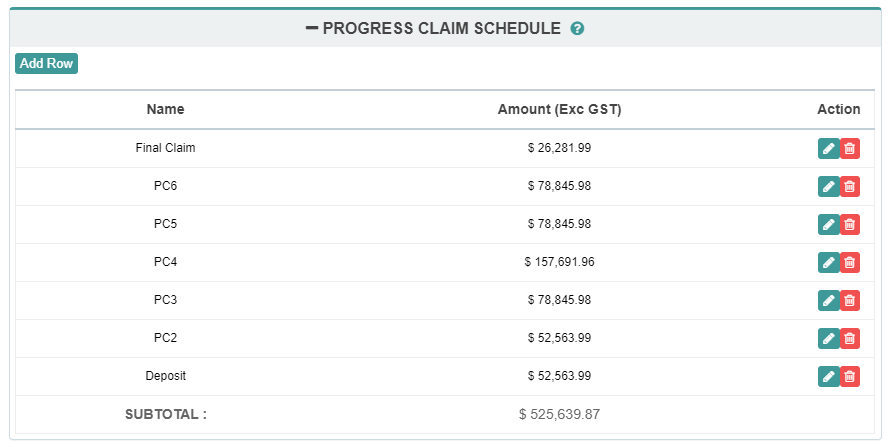Edit the PC5 claim row
Image resolution: width=891 pixels, height=448 pixels.
coord(828,224)
